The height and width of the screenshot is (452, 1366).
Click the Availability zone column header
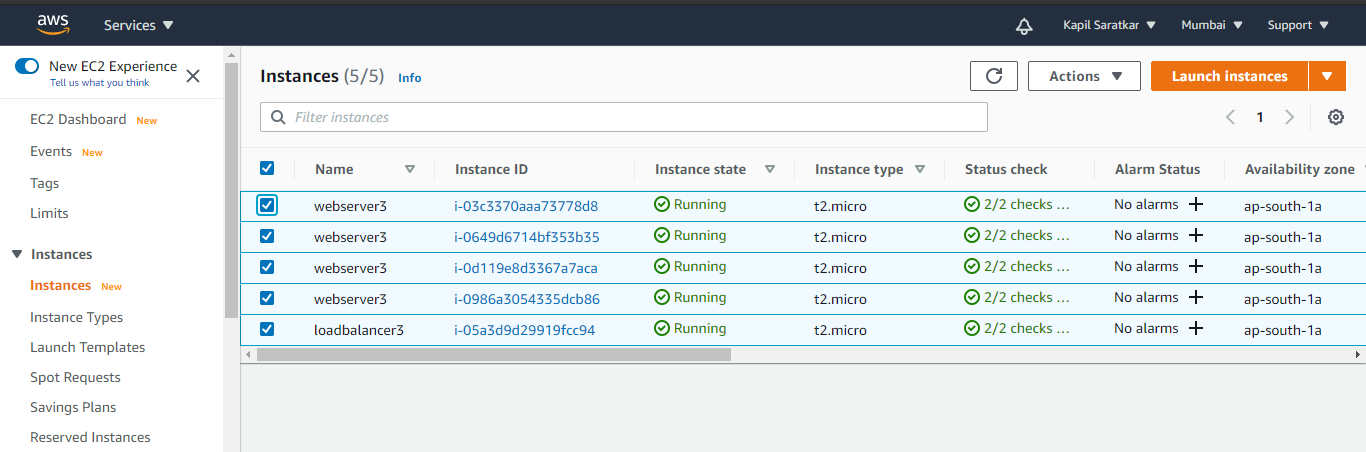[1300, 169]
